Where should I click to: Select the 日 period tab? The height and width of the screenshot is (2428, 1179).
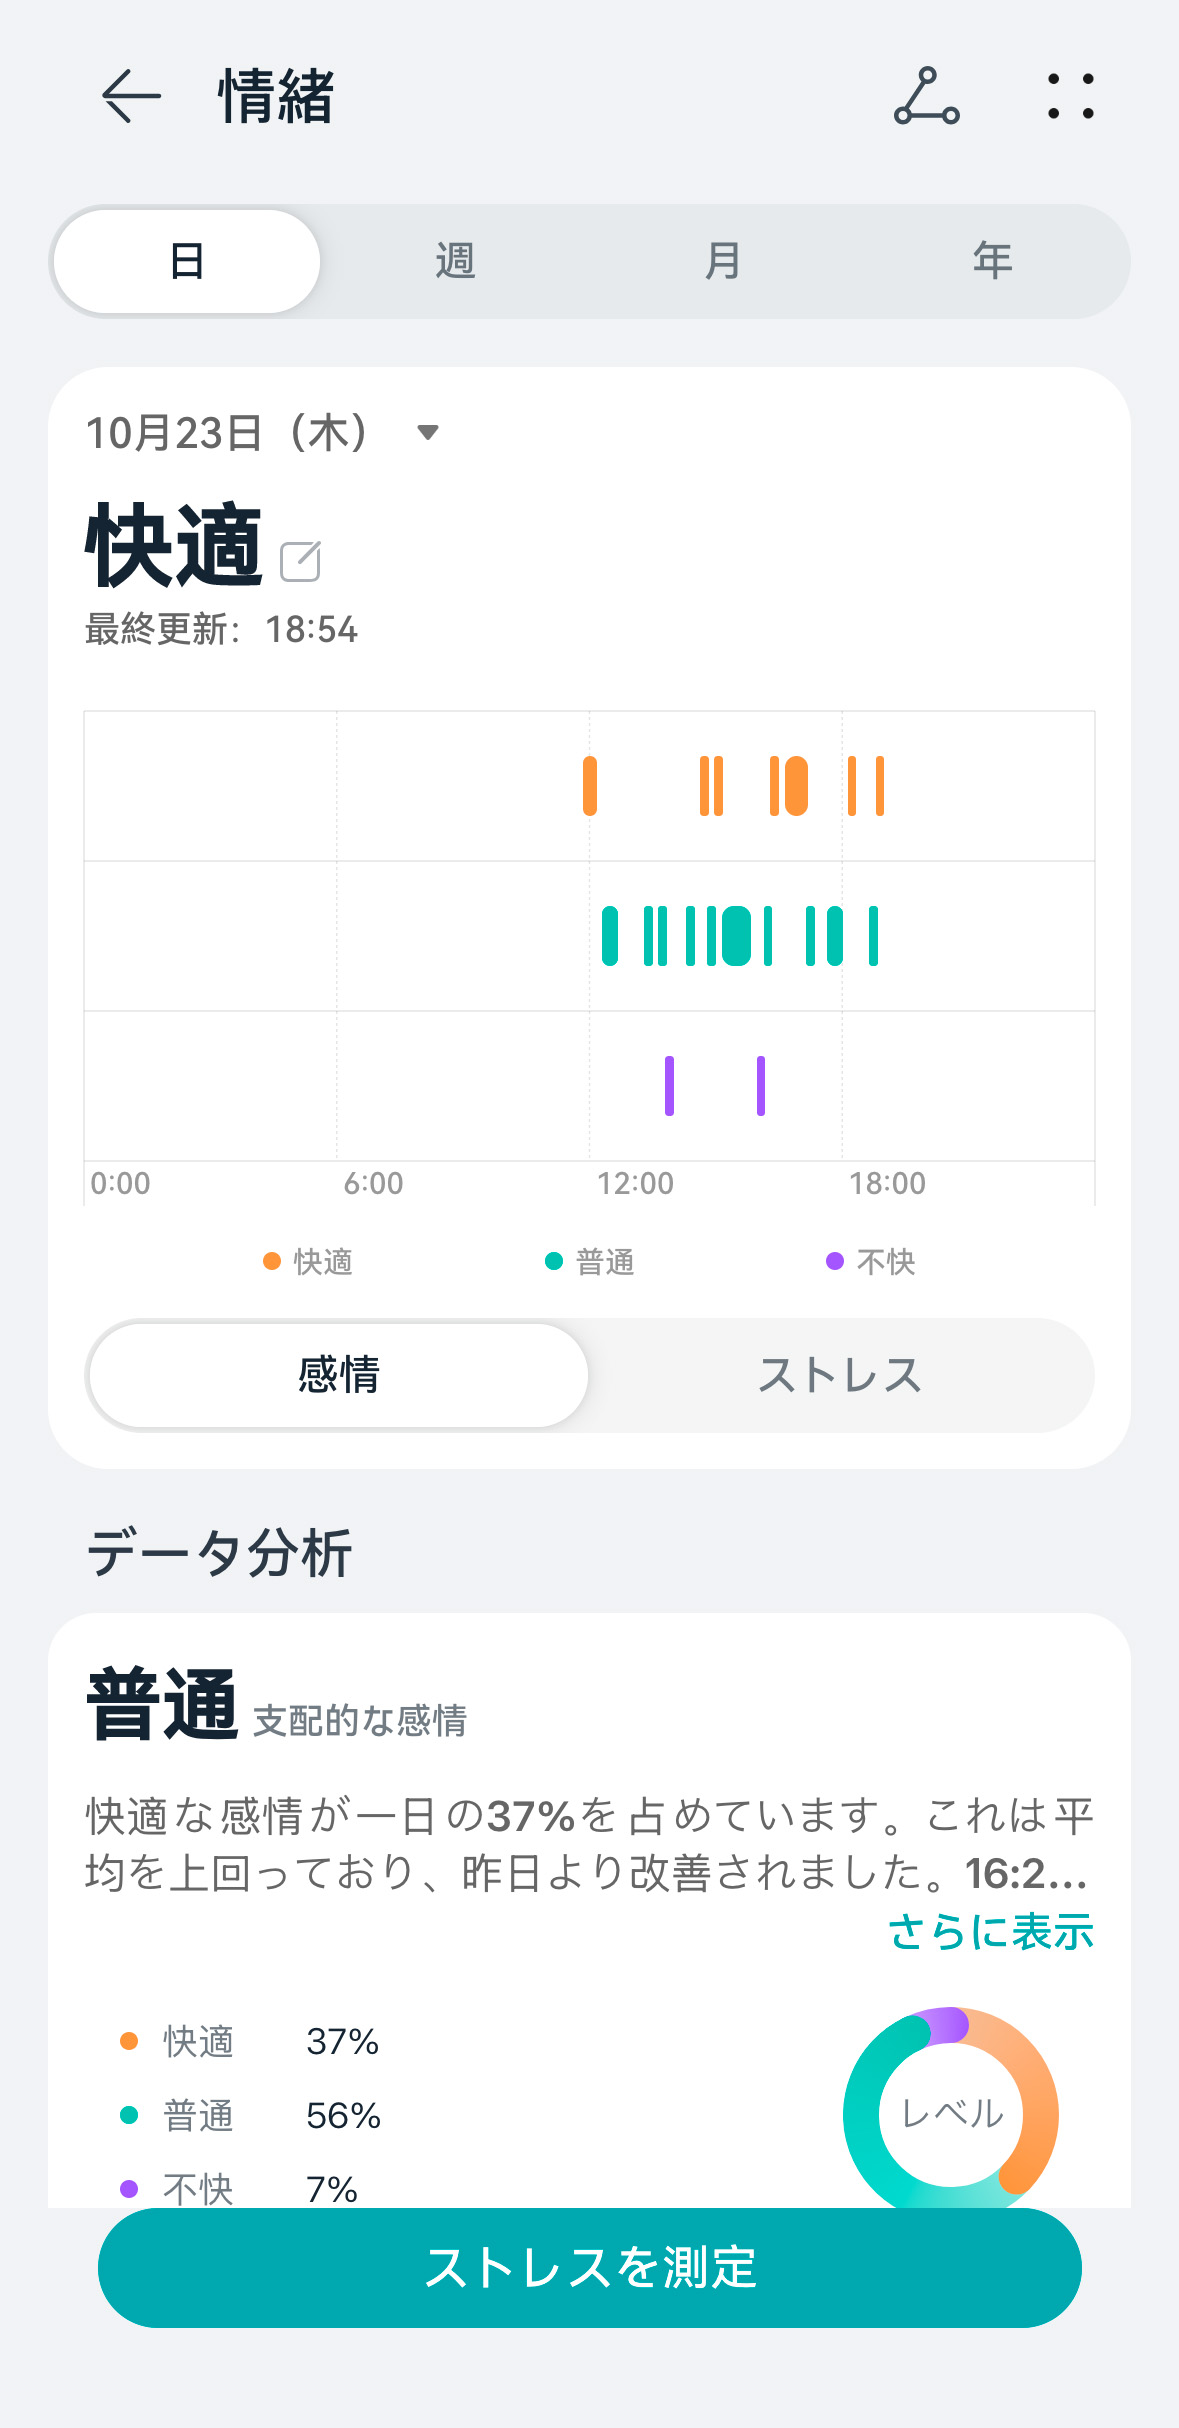click(187, 261)
